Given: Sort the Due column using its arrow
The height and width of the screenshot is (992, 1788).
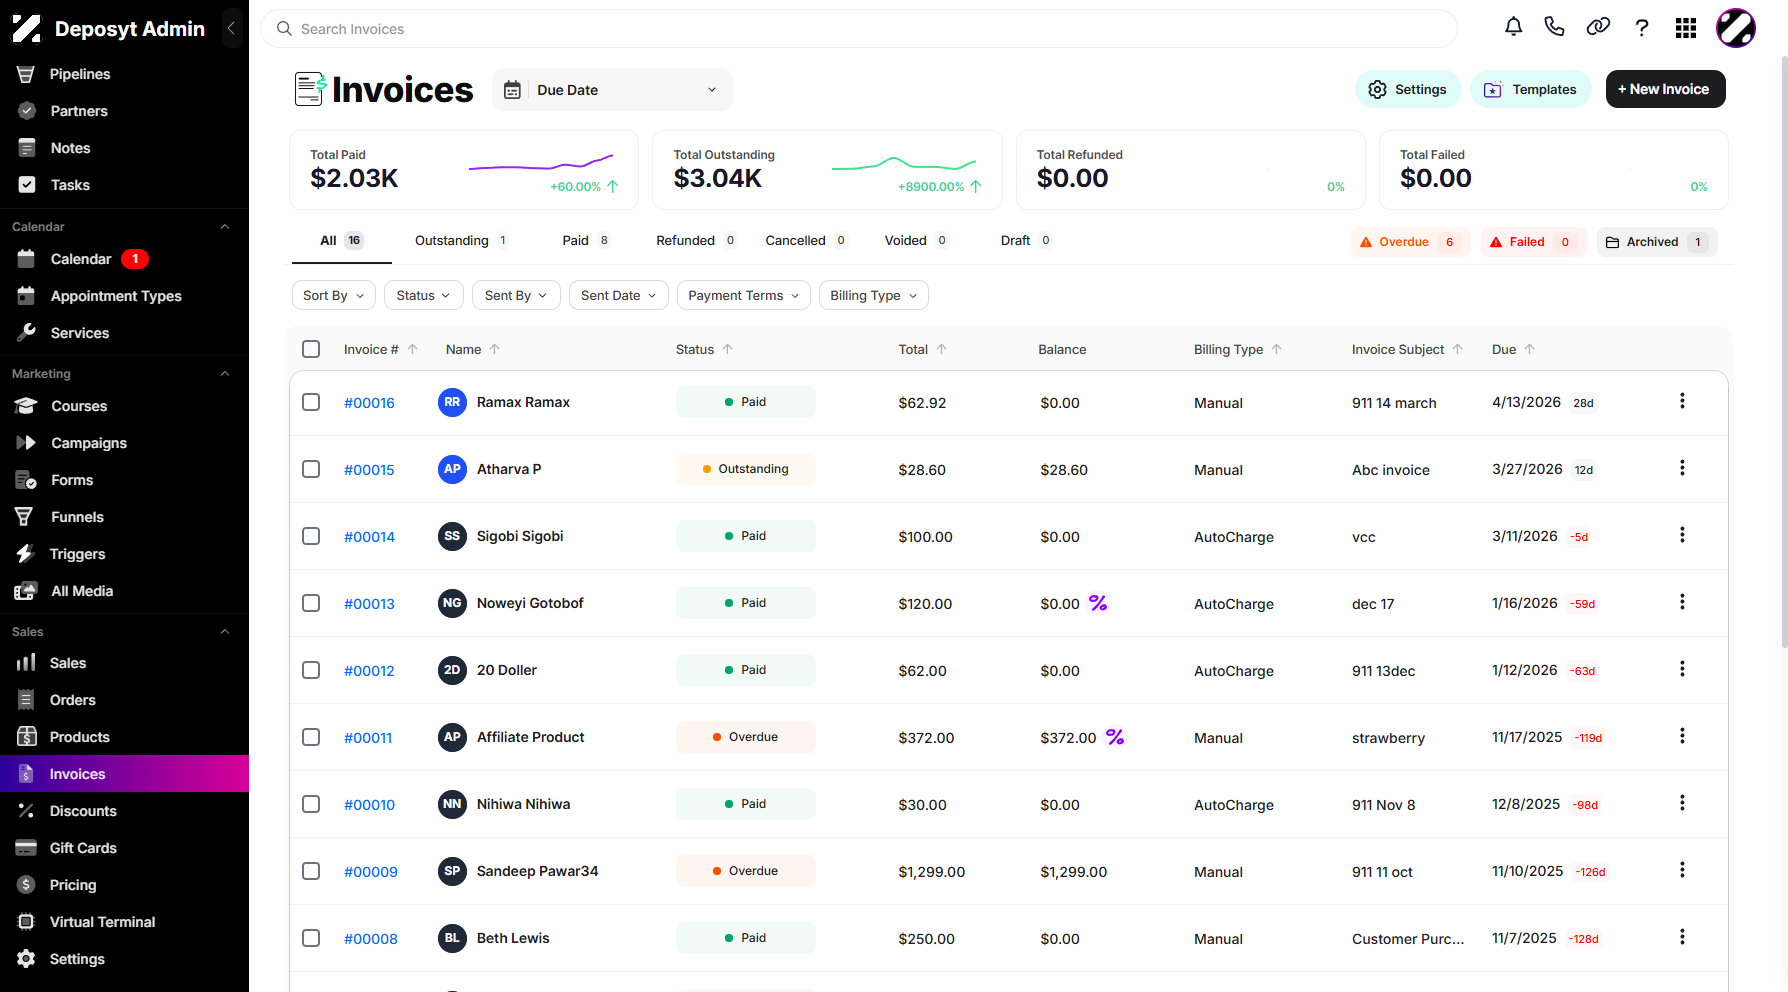Looking at the screenshot, I should pyautogui.click(x=1530, y=349).
